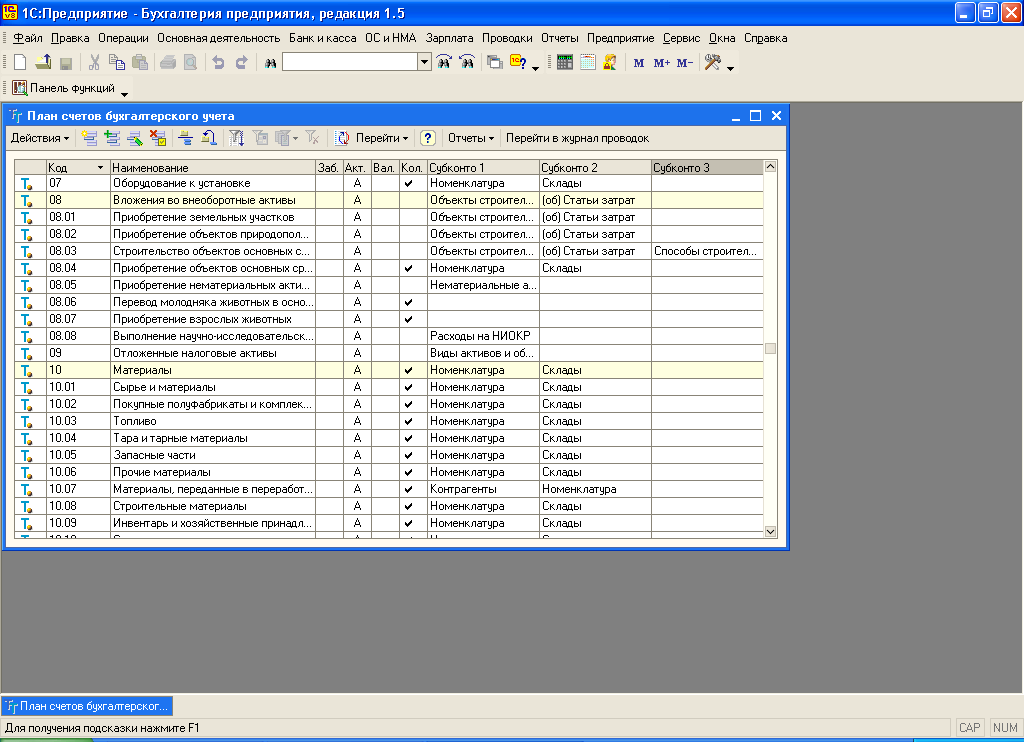Click Перейти в журнал проводок
Screen dimensions: 1024x742
click(577, 138)
